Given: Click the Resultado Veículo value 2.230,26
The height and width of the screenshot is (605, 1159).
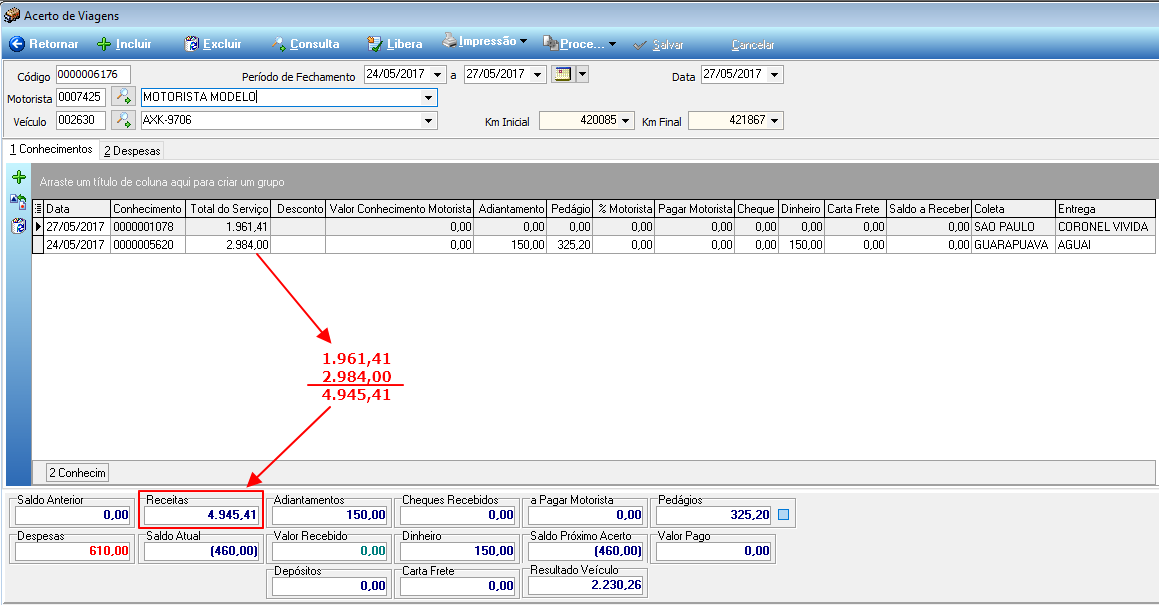Looking at the screenshot, I should click(585, 585).
